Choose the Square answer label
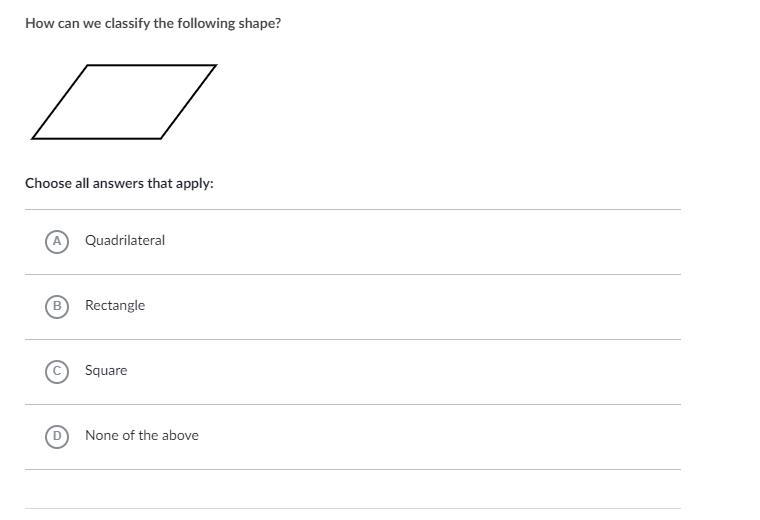760x520 pixels. (x=106, y=371)
